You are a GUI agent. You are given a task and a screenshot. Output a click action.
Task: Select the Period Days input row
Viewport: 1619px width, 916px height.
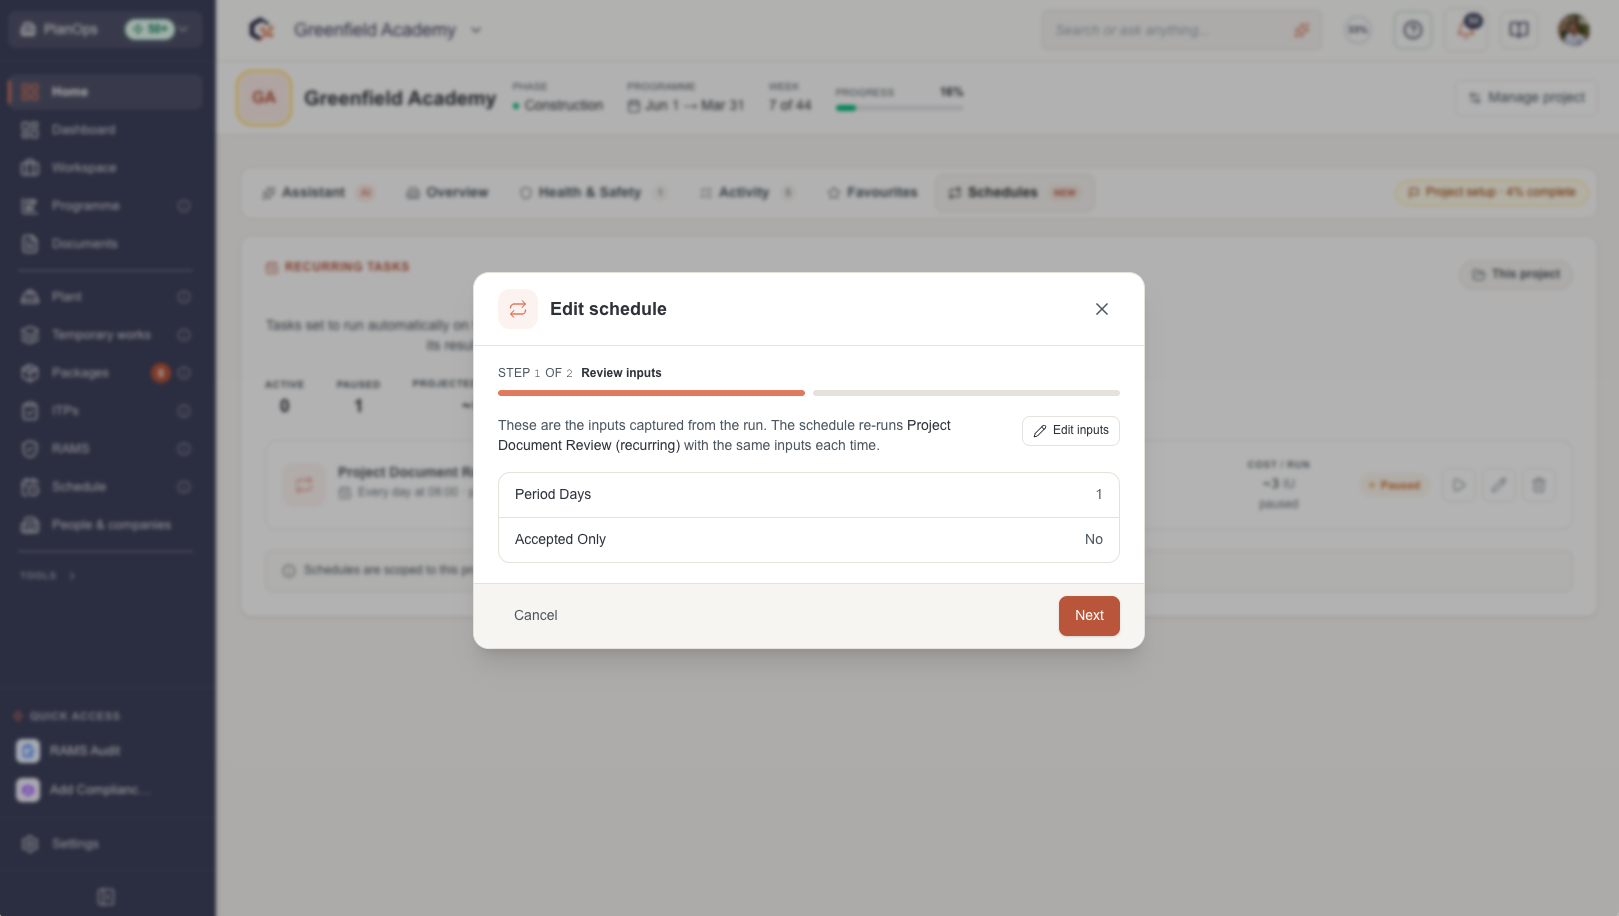(x=808, y=495)
